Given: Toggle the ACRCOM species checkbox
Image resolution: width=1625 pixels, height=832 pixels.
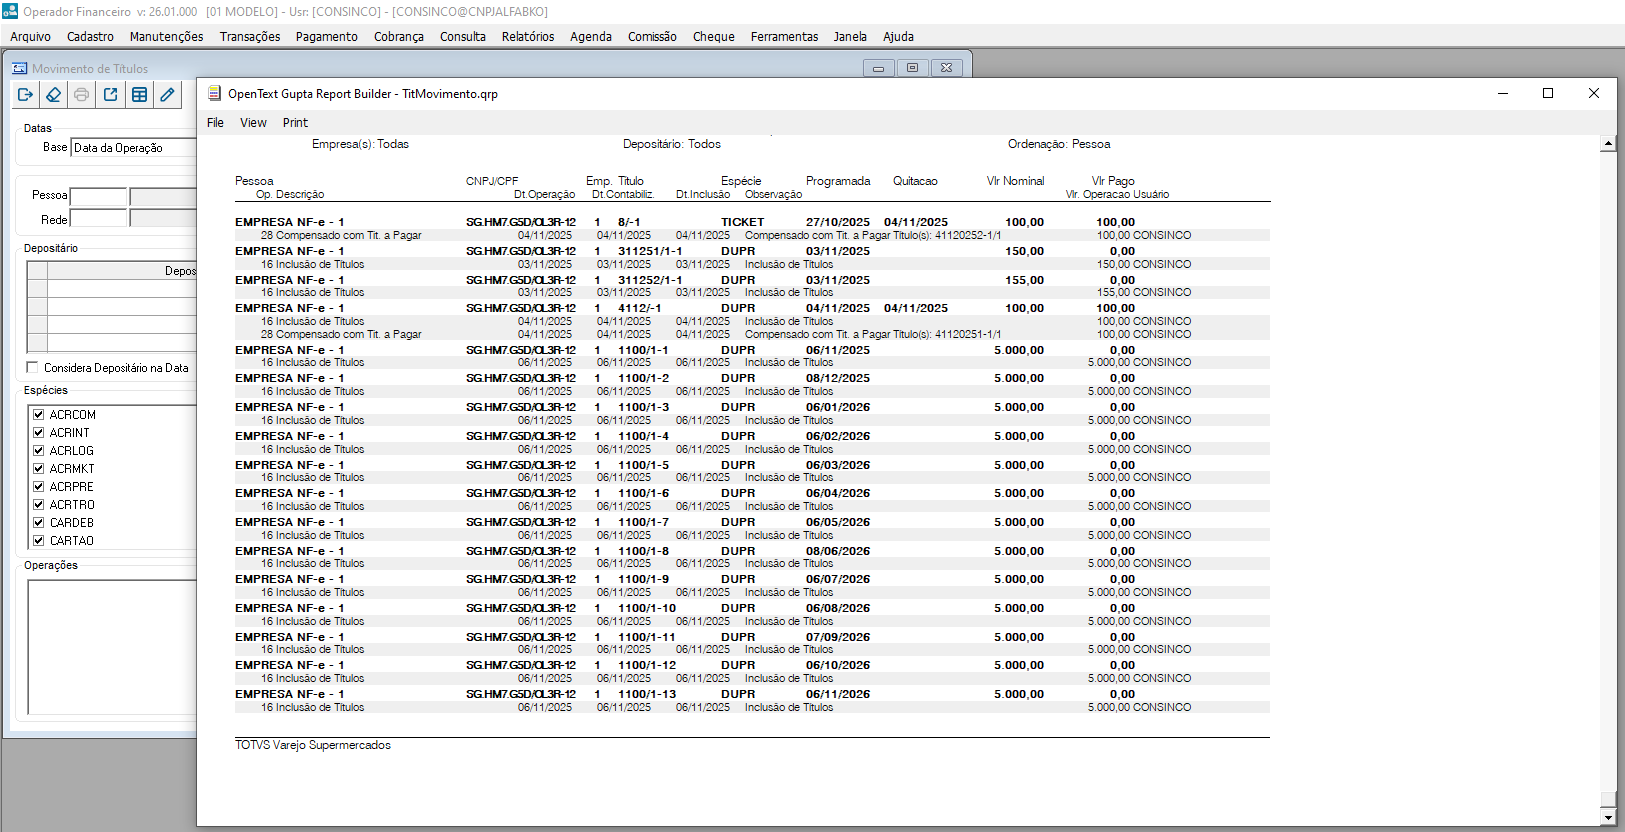Looking at the screenshot, I should (38, 414).
